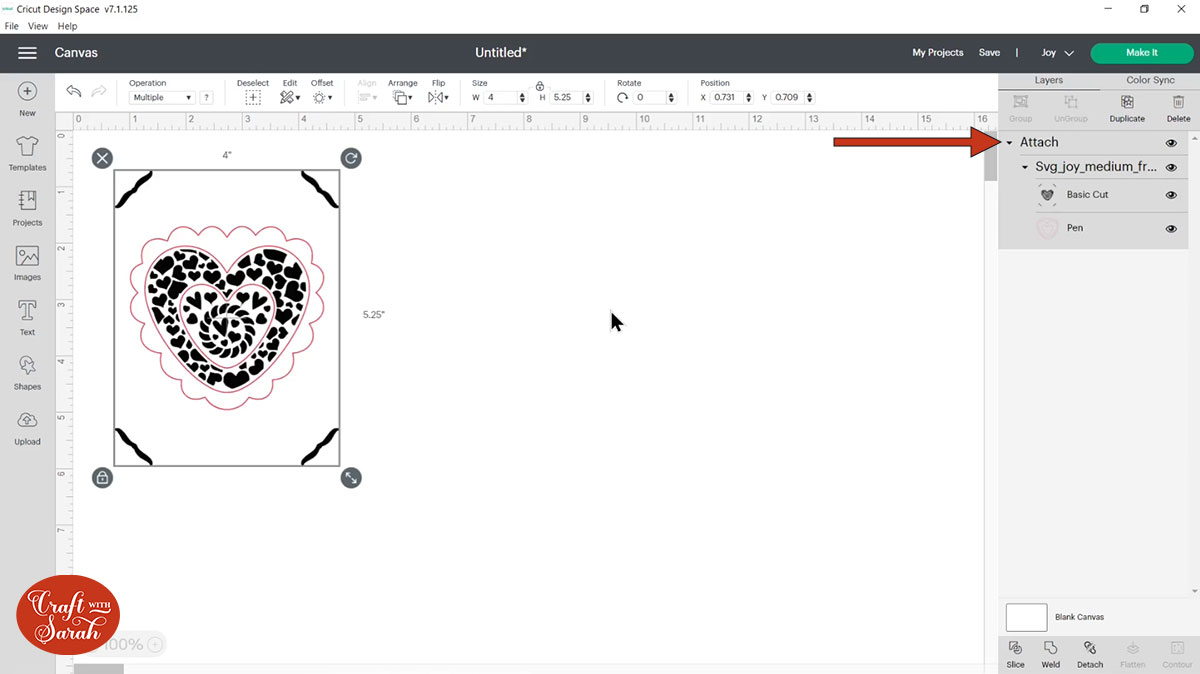
Task: Click the Width stepper arrows
Action: click(x=521, y=98)
